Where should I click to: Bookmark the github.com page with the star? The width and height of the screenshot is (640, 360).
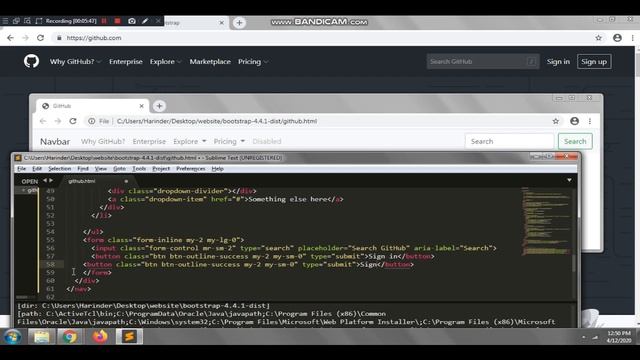598,38
